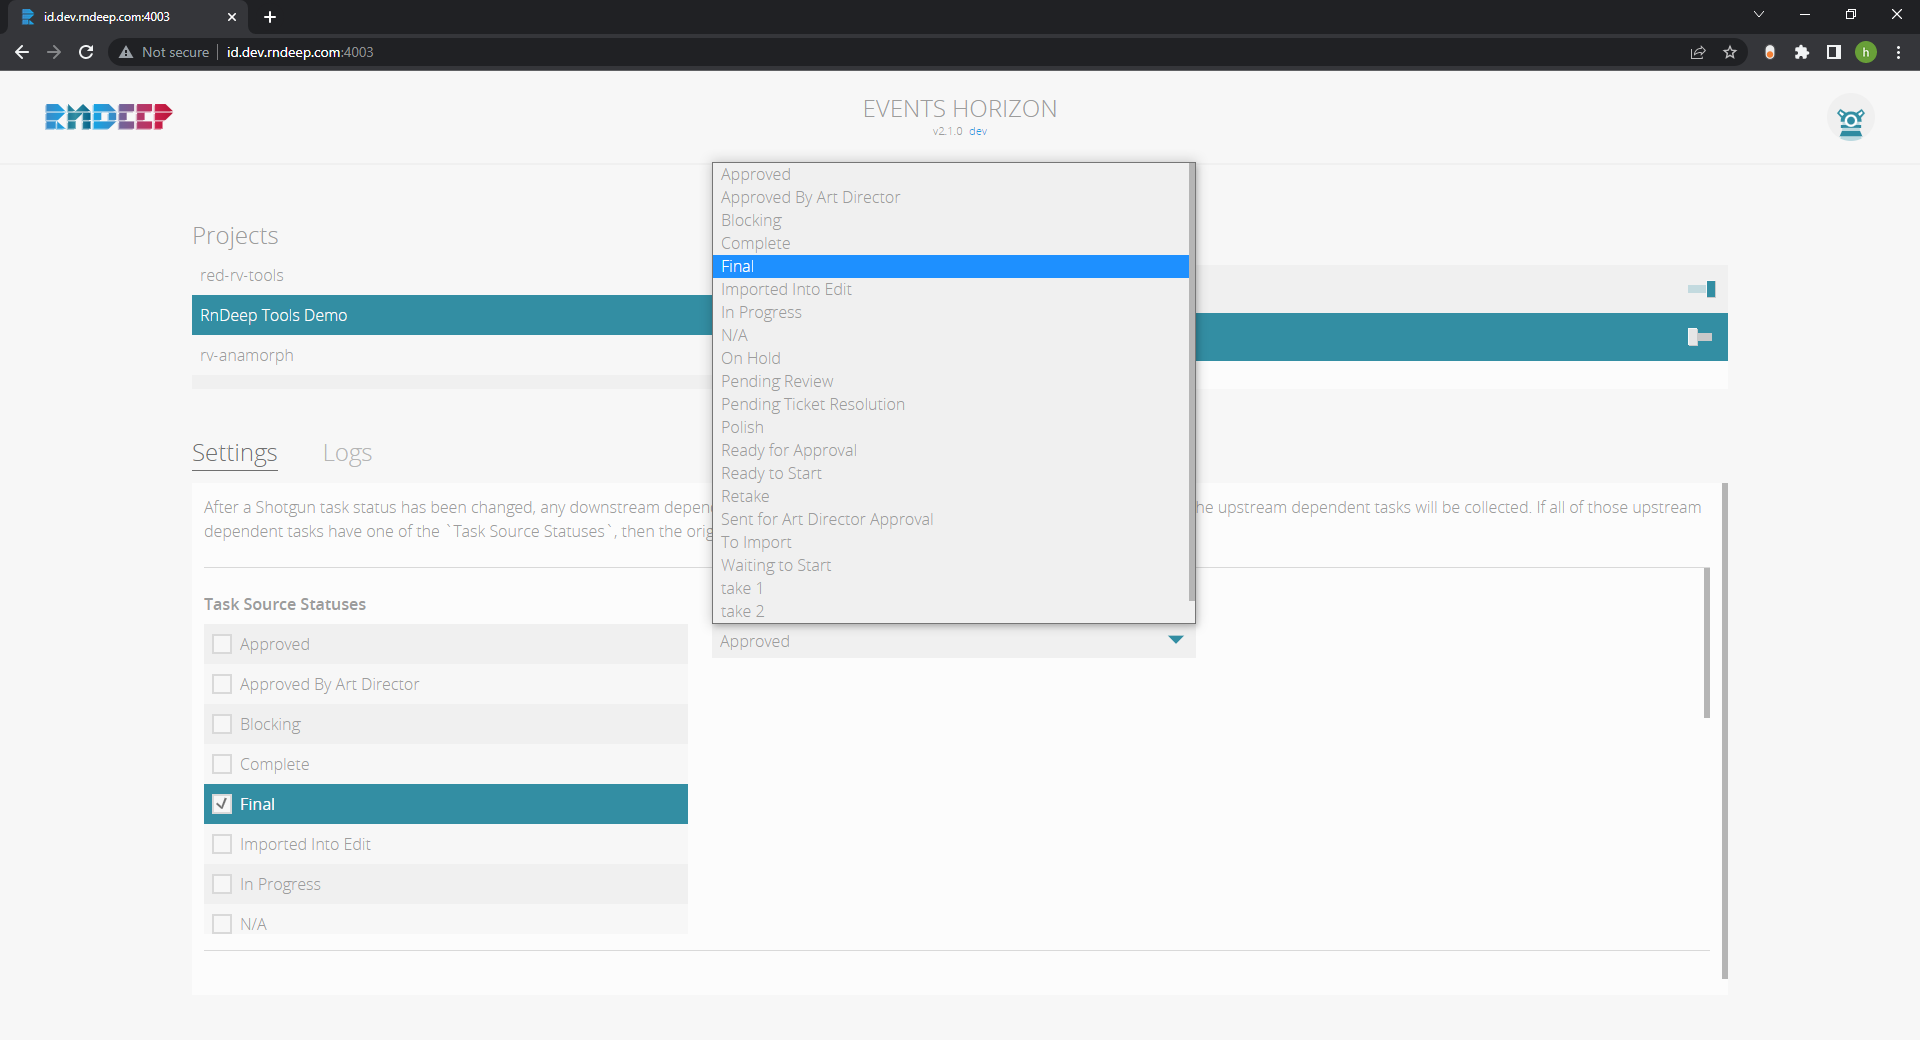Click the RnDeep logo

pos(108,117)
